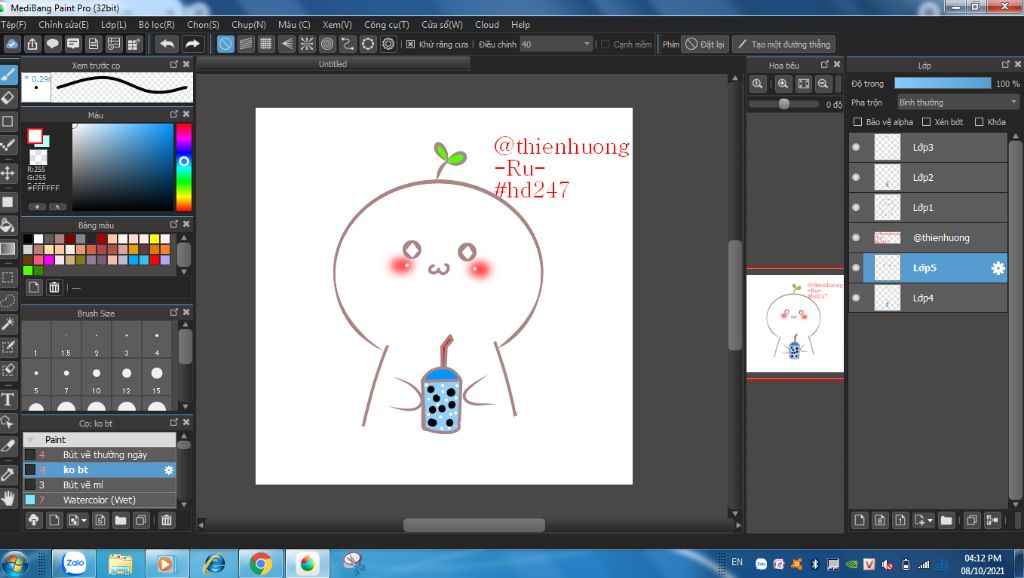This screenshot has width=1024, height=578.
Task: Select the Move tool
Action: pos(8,173)
